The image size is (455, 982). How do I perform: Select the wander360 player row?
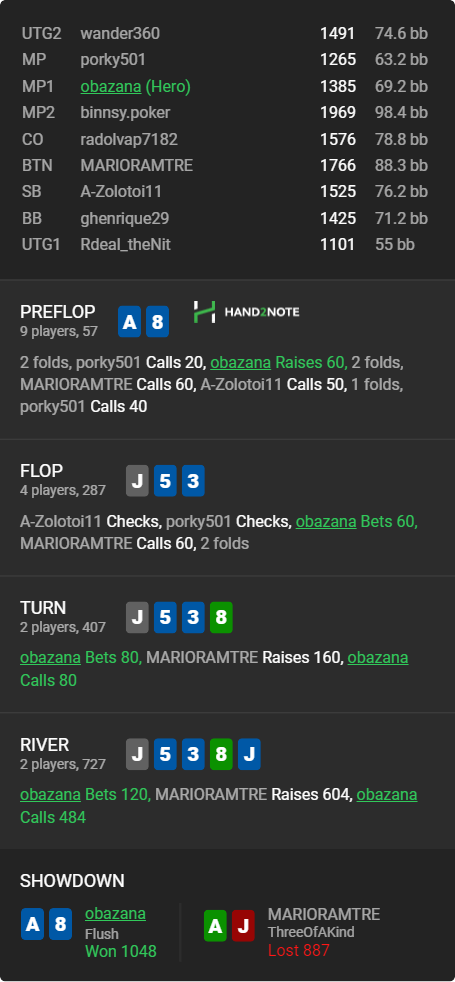225,33
